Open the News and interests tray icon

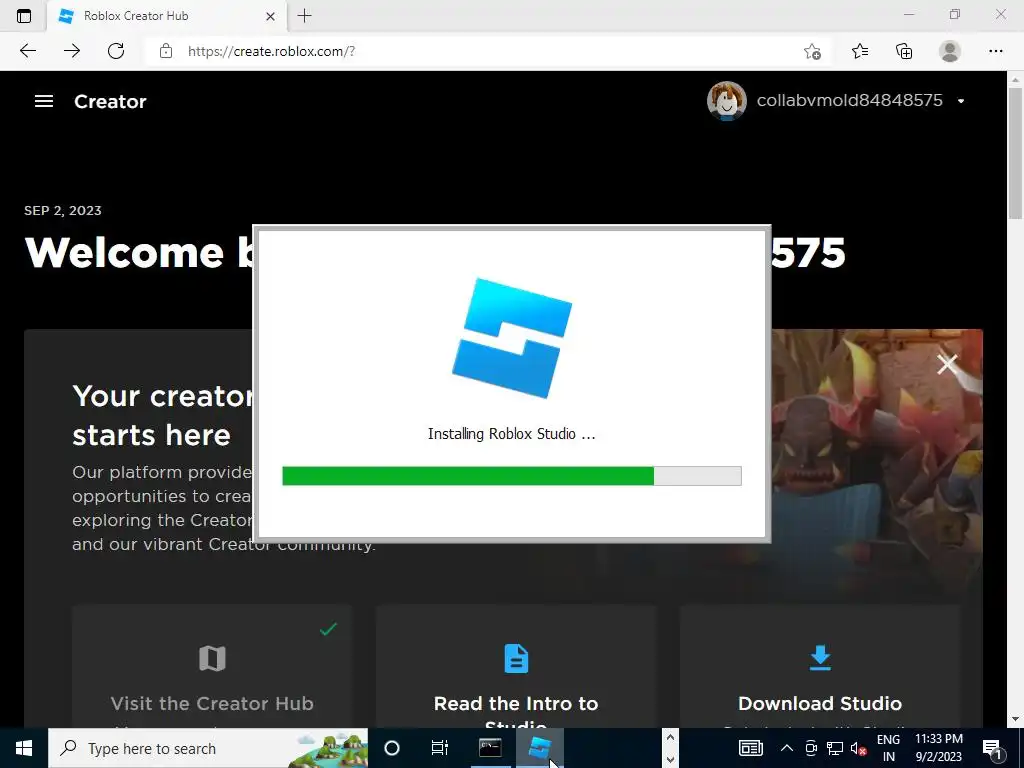click(750, 748)
